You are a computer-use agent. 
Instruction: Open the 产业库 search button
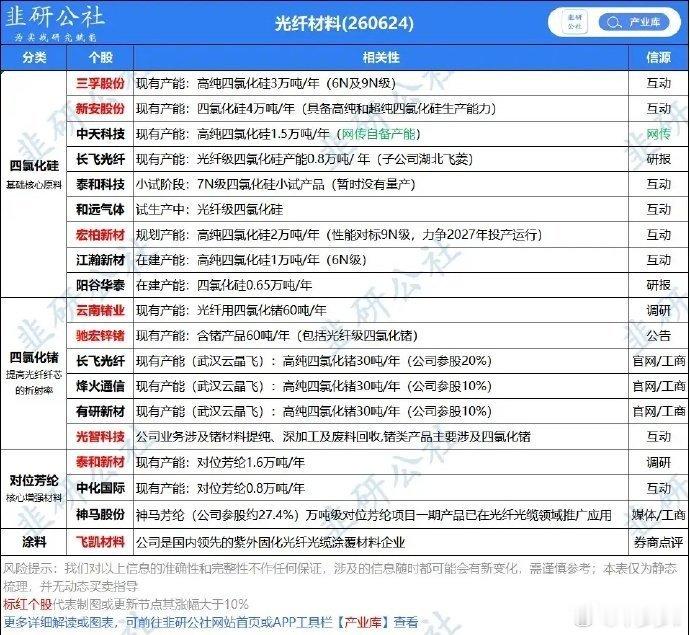click(634, 22)
